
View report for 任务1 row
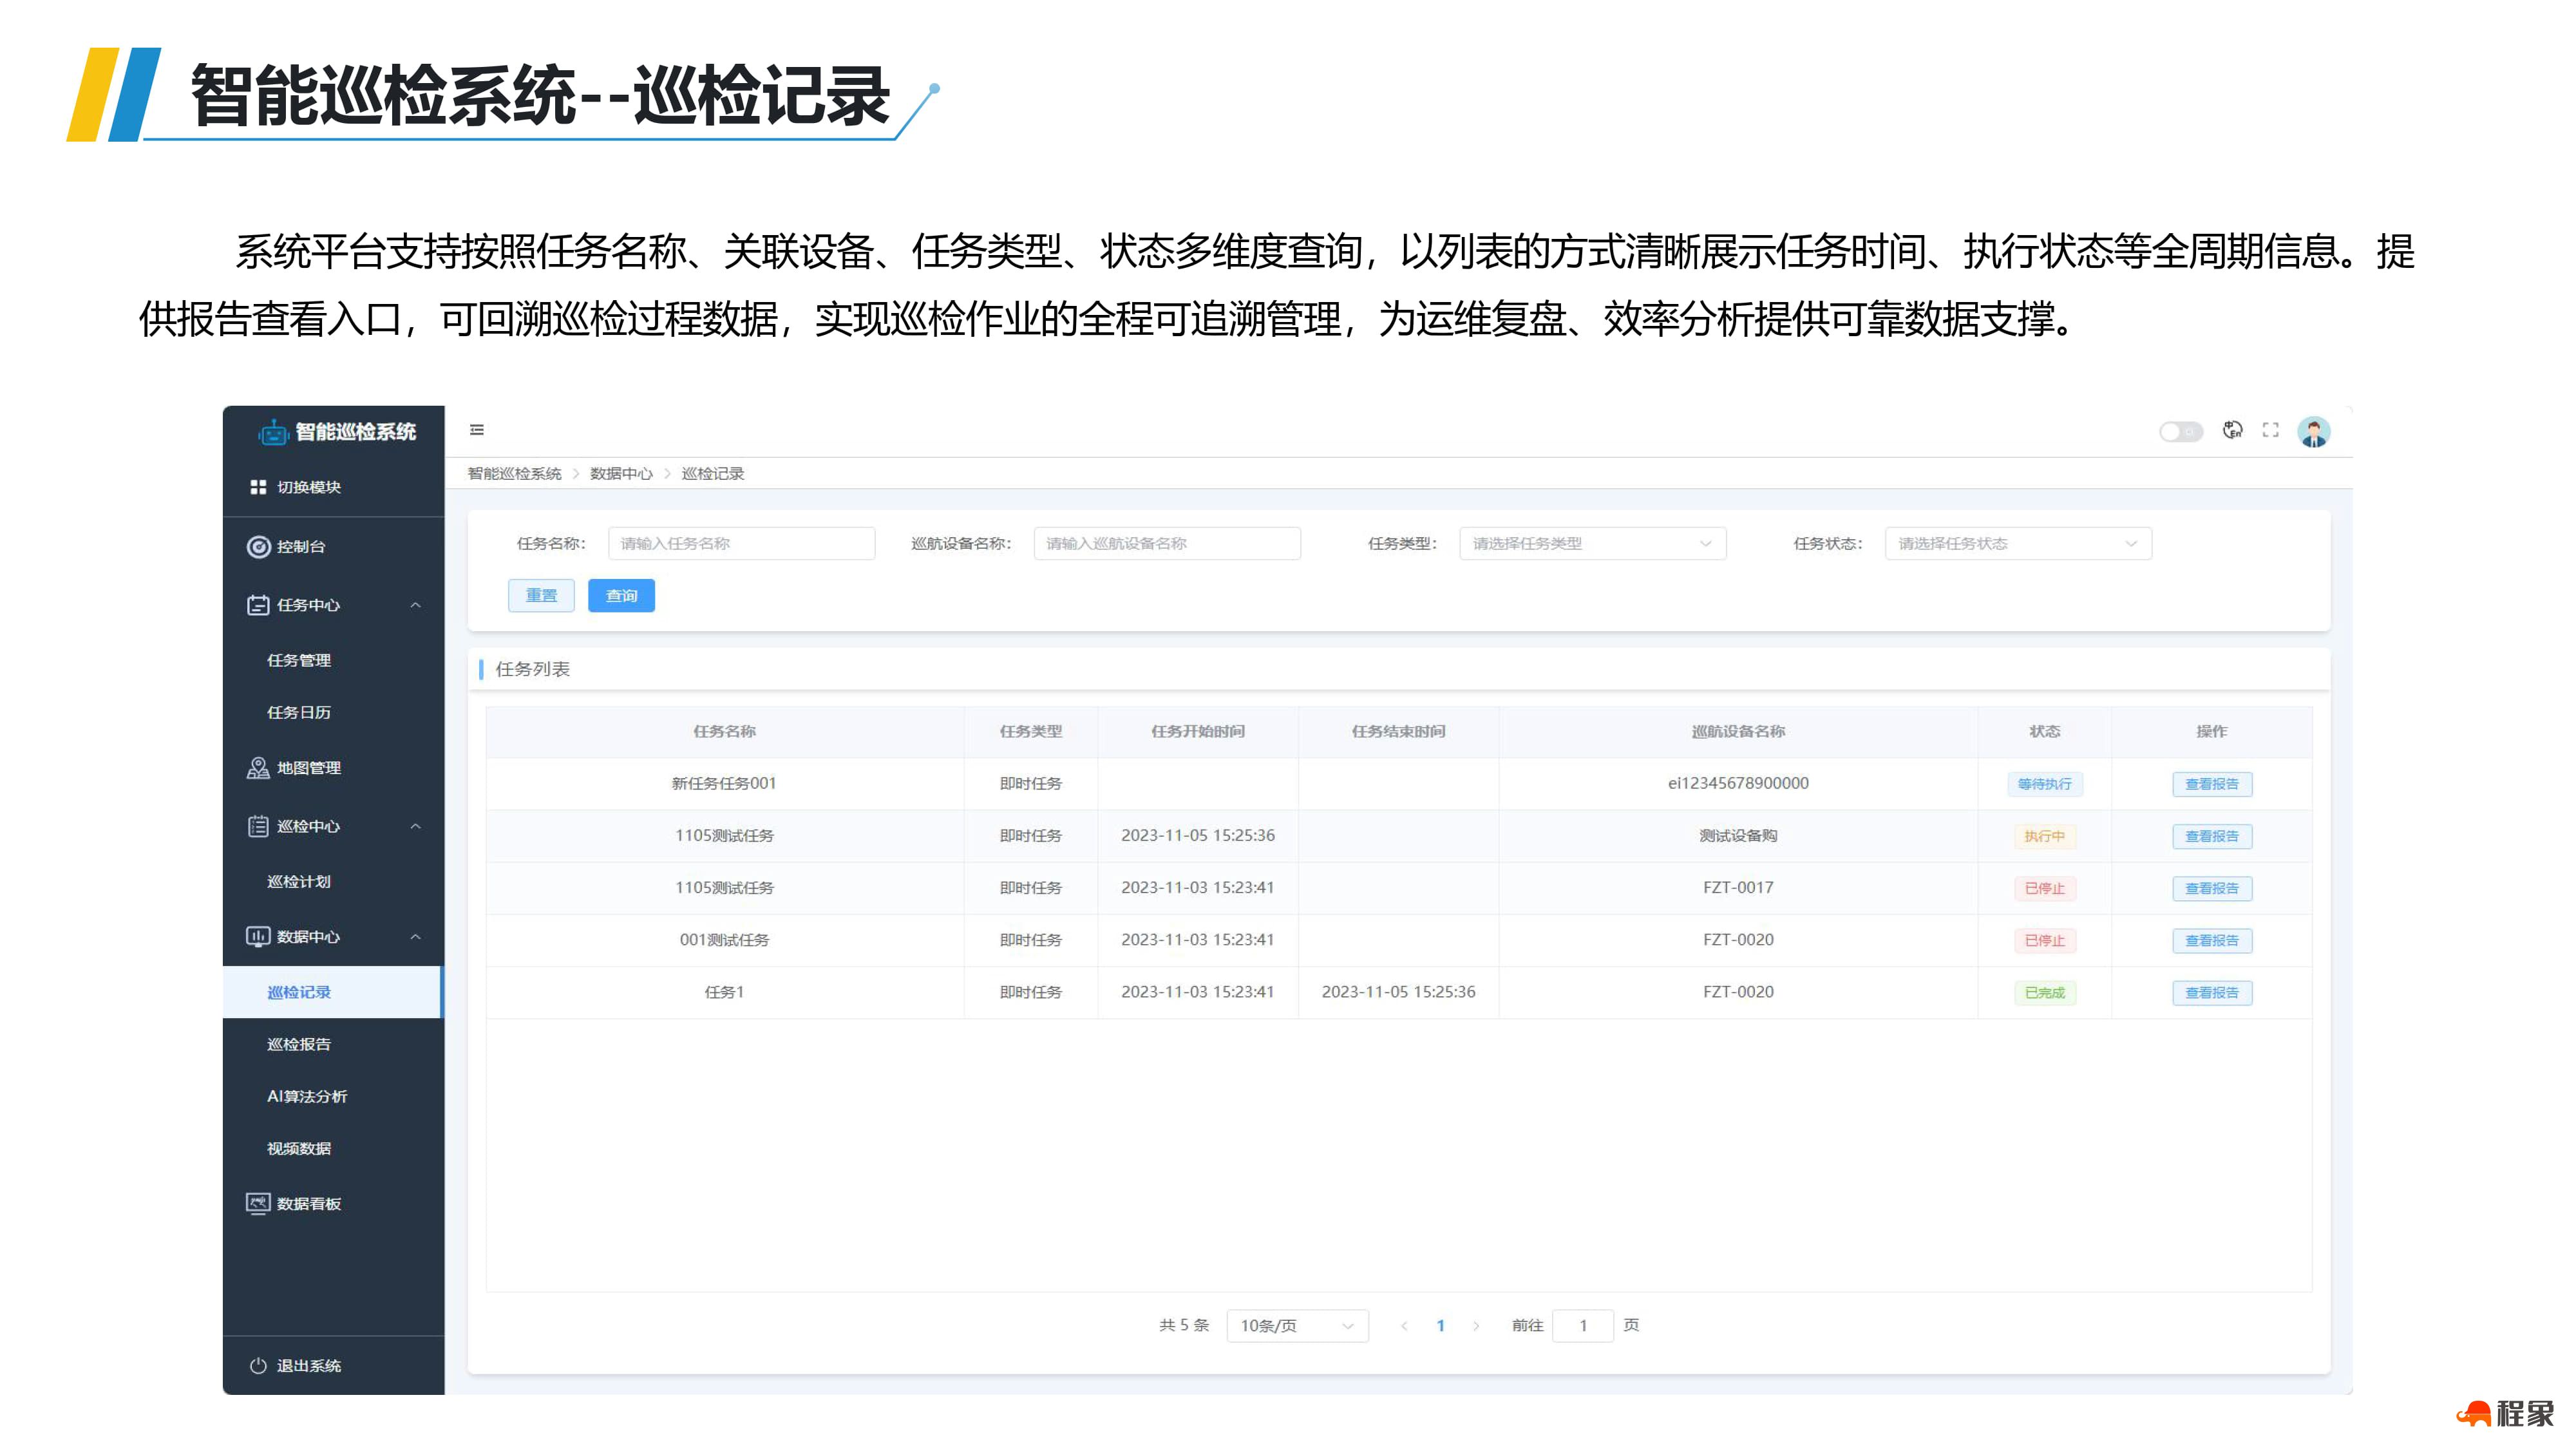point(2212,993)
